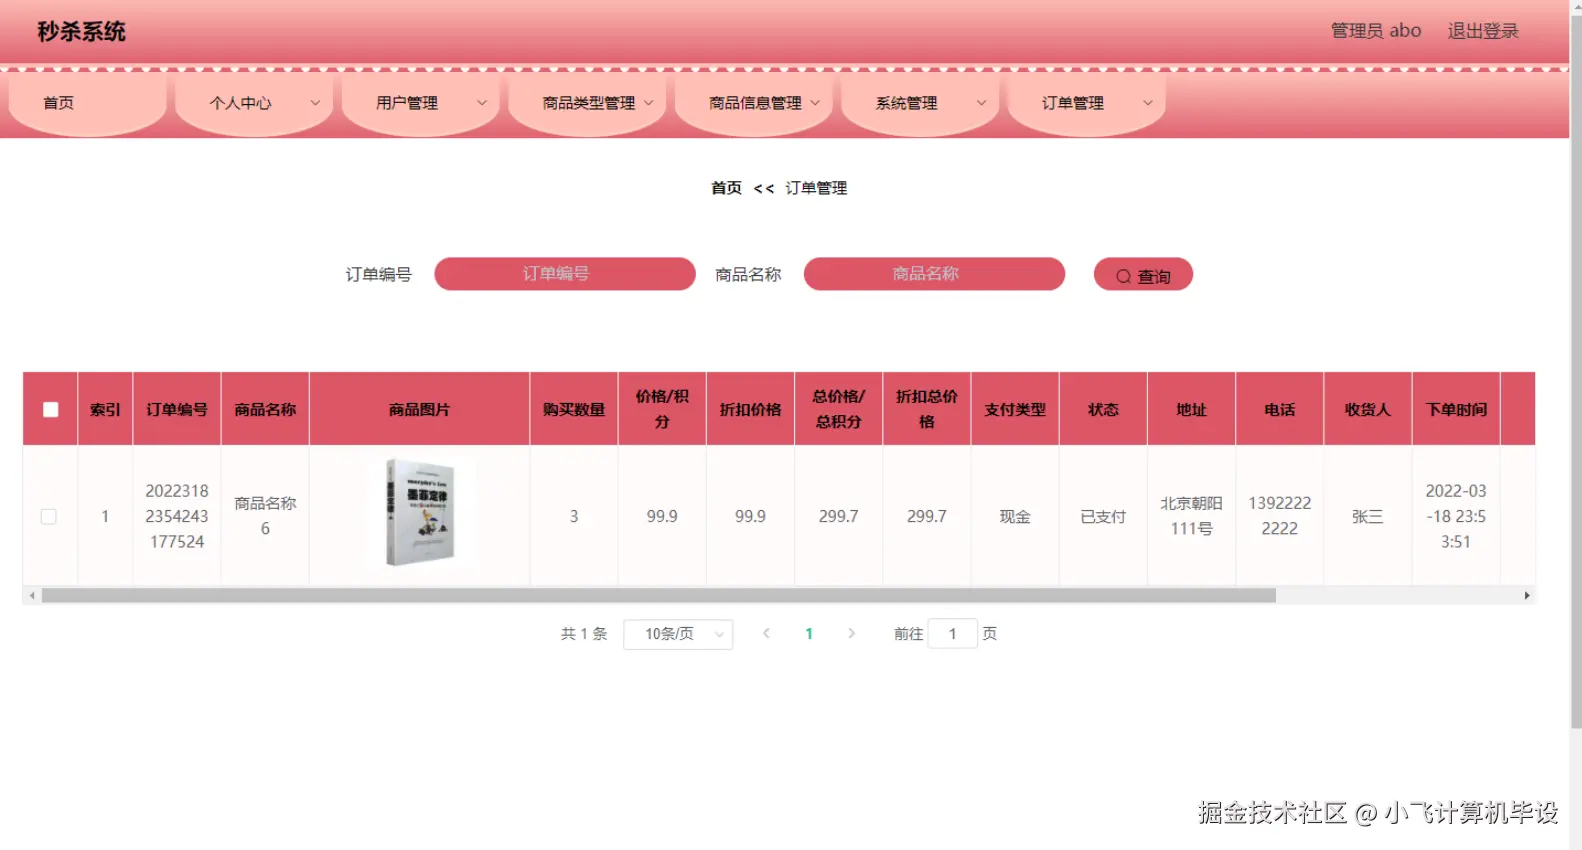Open the 首页 menu item
The height and width of the screenshot is (850, 1582).
[x=87, y=103]
